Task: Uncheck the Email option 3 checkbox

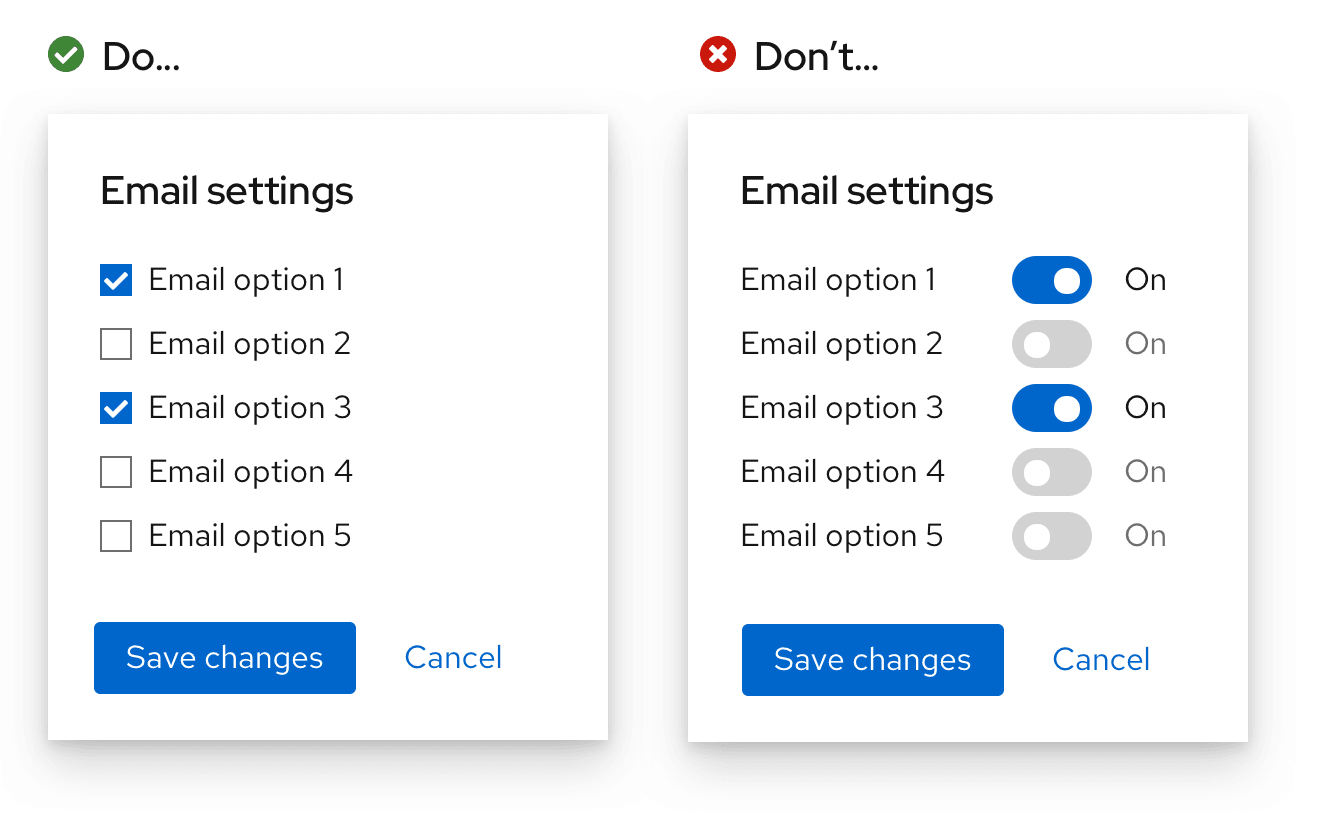Action: tap(116, 408)
